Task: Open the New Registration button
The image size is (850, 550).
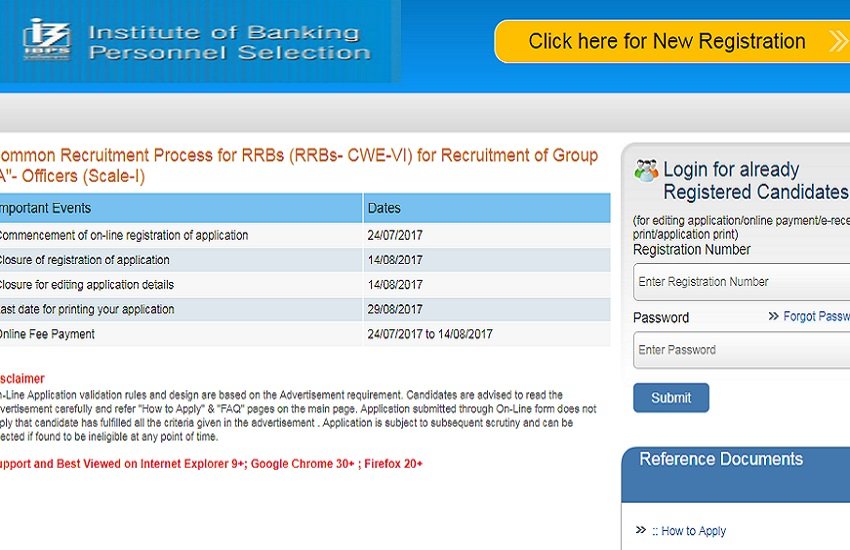Action: tap(672, 41)
